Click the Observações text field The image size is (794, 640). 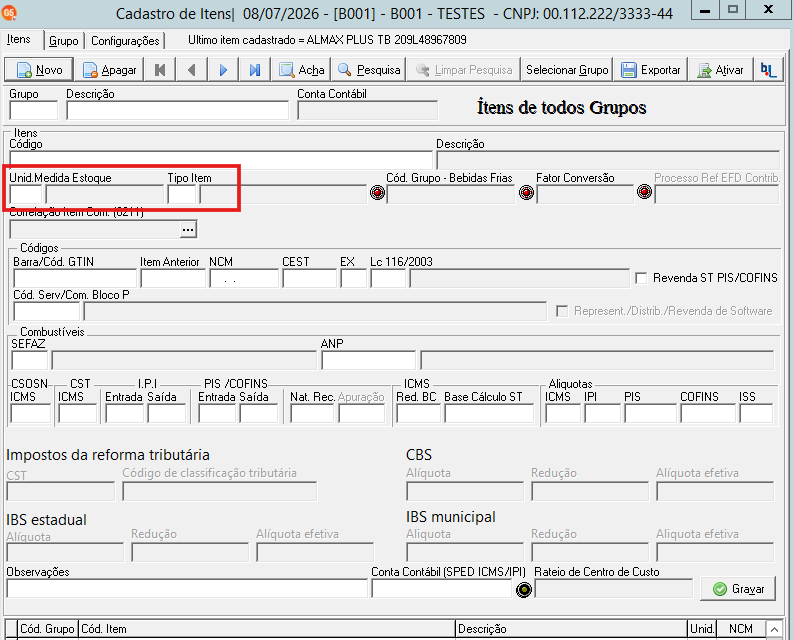click(187, 589)
